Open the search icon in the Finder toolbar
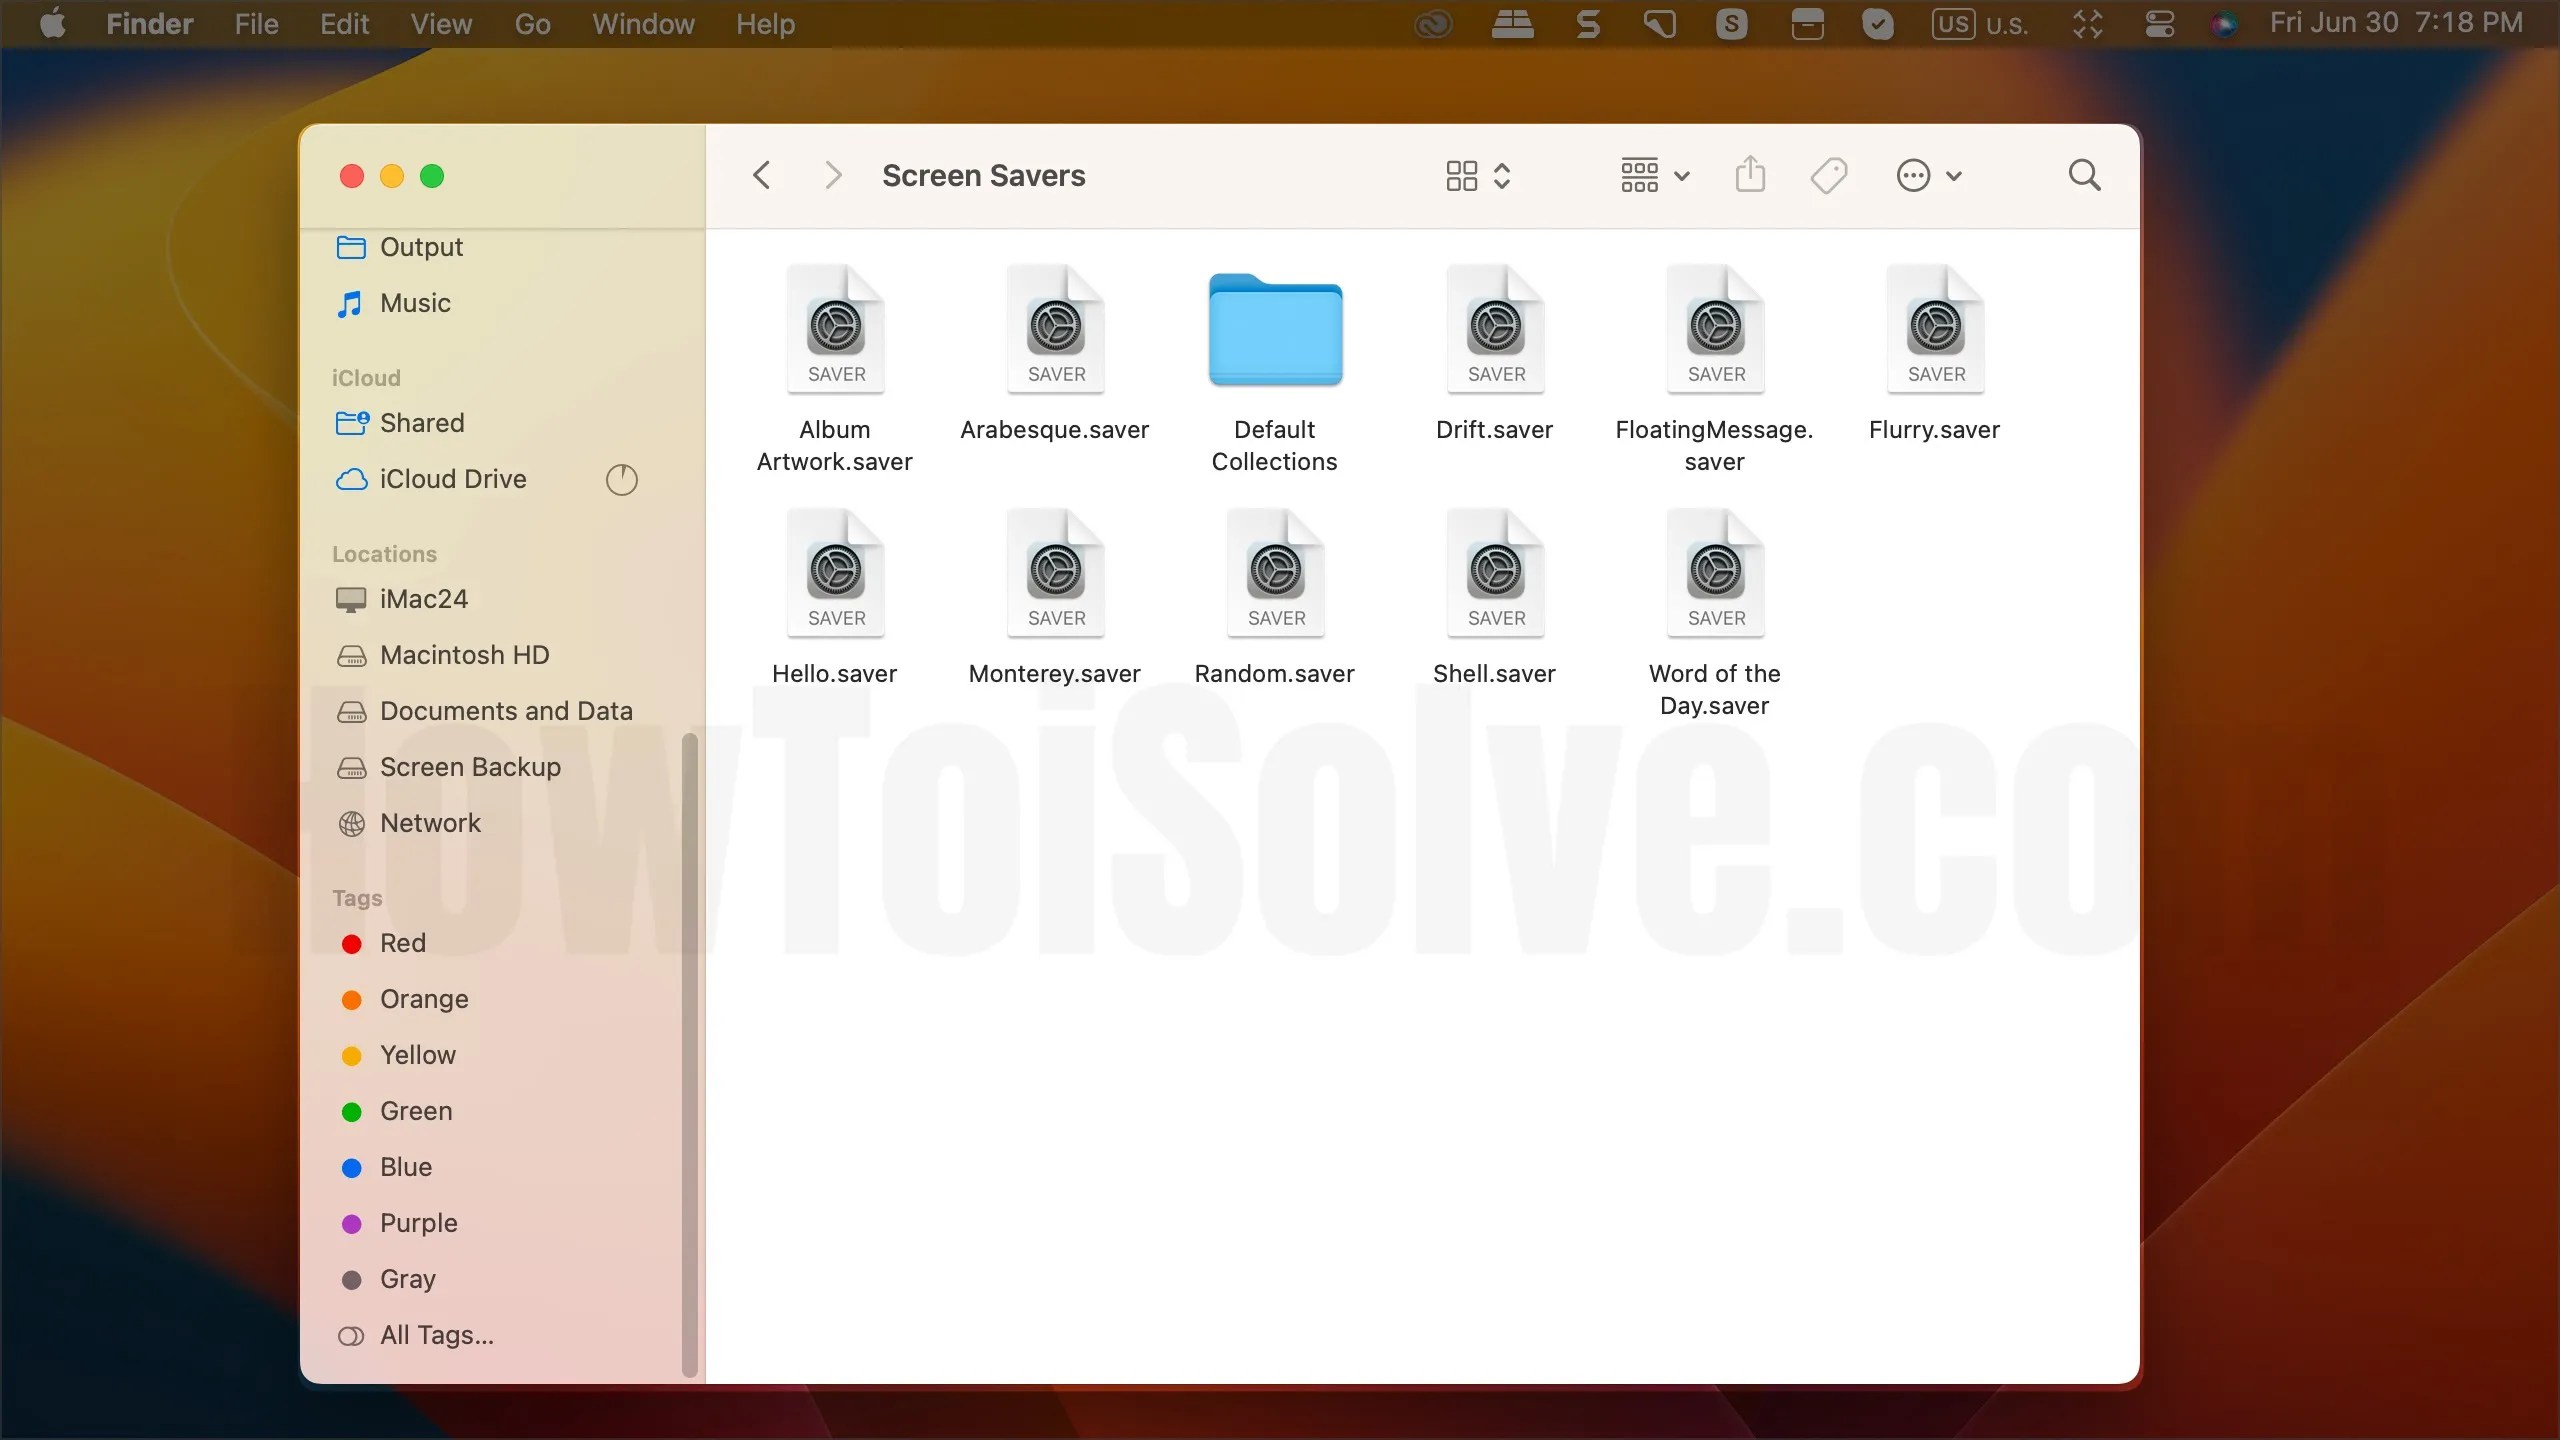 pos(2084,174)
